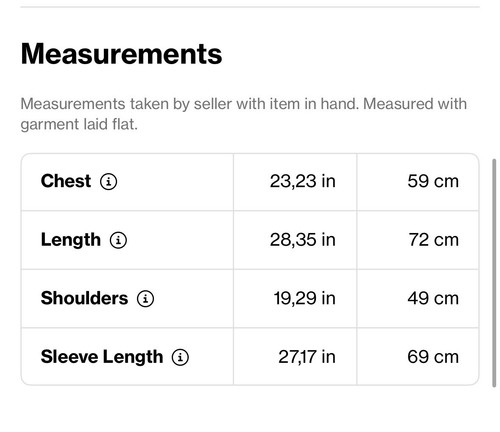Viewport: 500px width, 432px height.
Task: Show info for the Shoulders measurement
Action: tap(145, 298)
